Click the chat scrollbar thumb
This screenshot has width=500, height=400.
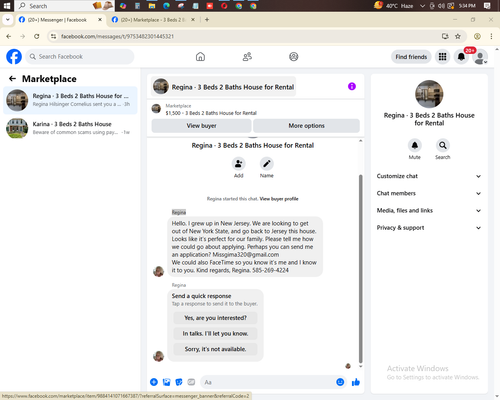(360, 269)
